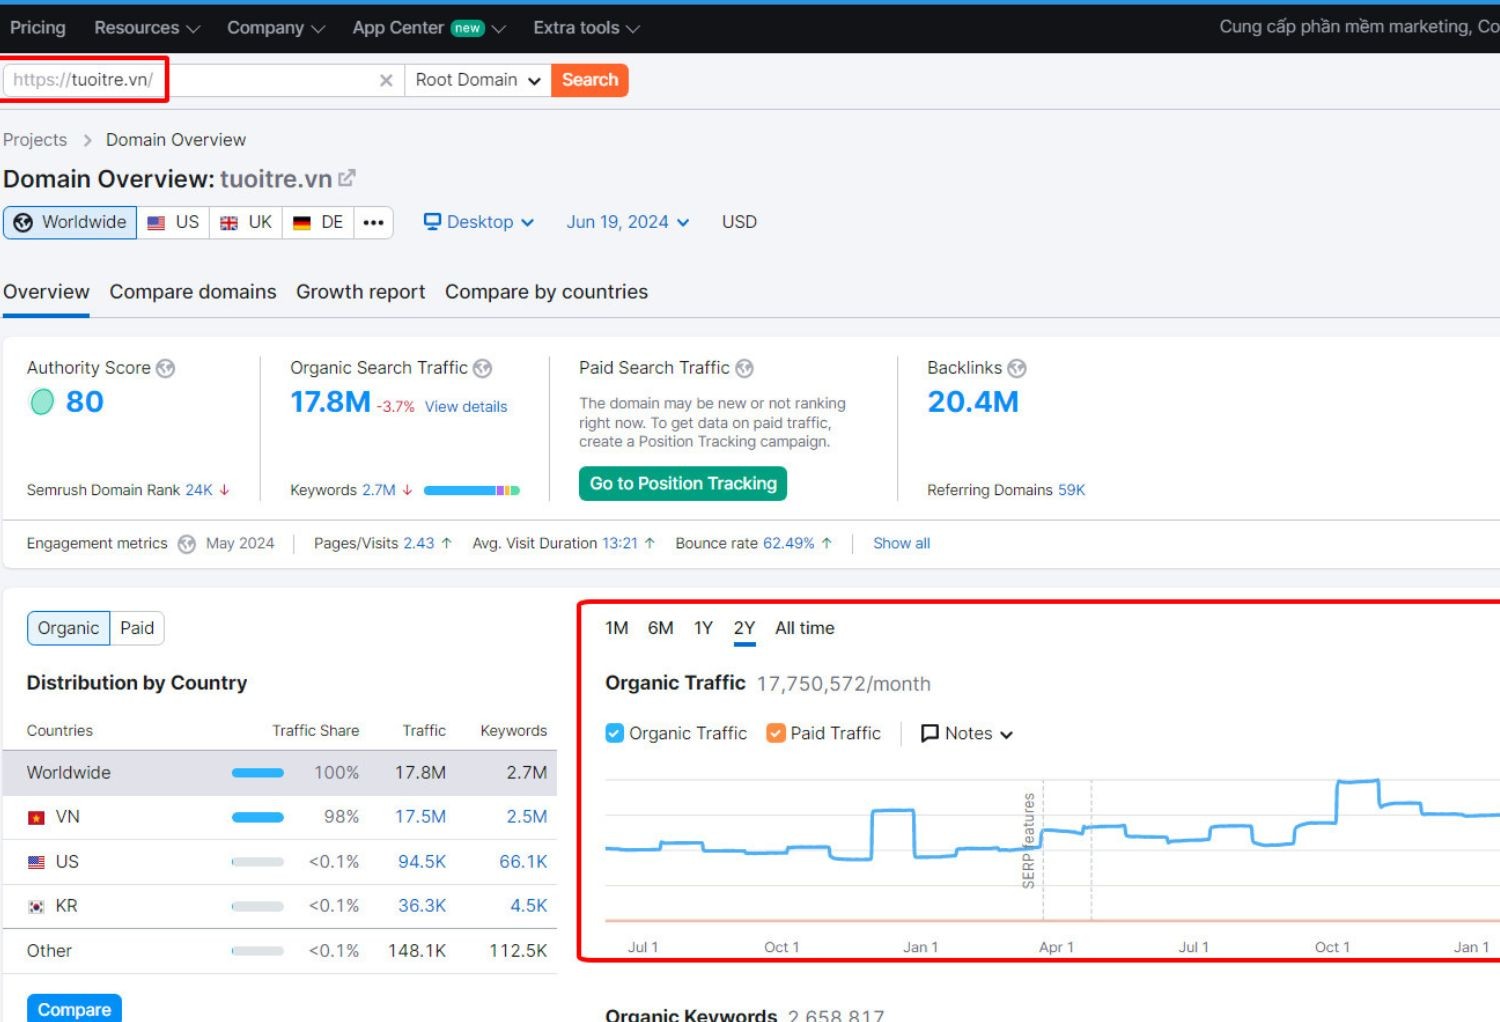Switch to Compare domains tab
This screenshot has width=1500, height=1022.
pos(193,292)
